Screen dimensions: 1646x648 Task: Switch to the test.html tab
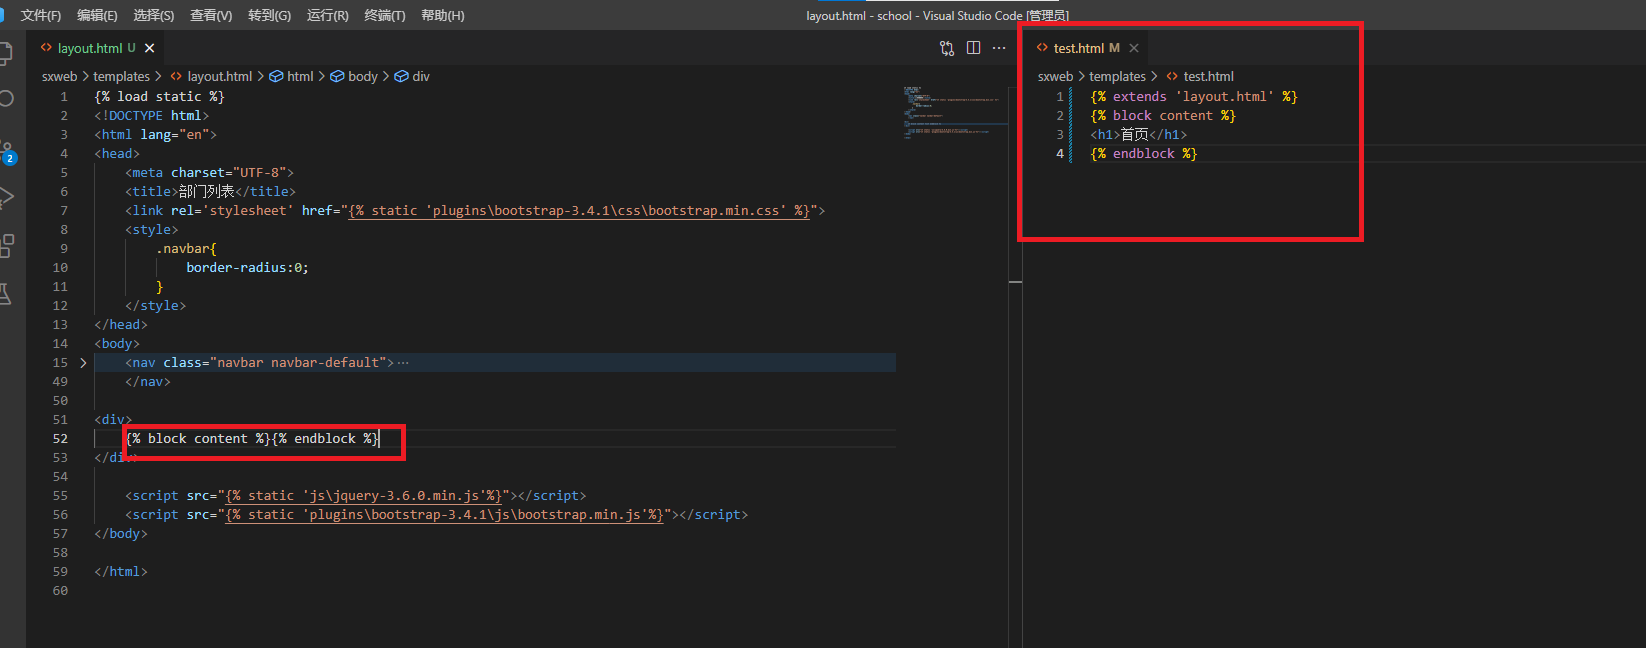click(1078, 48)
